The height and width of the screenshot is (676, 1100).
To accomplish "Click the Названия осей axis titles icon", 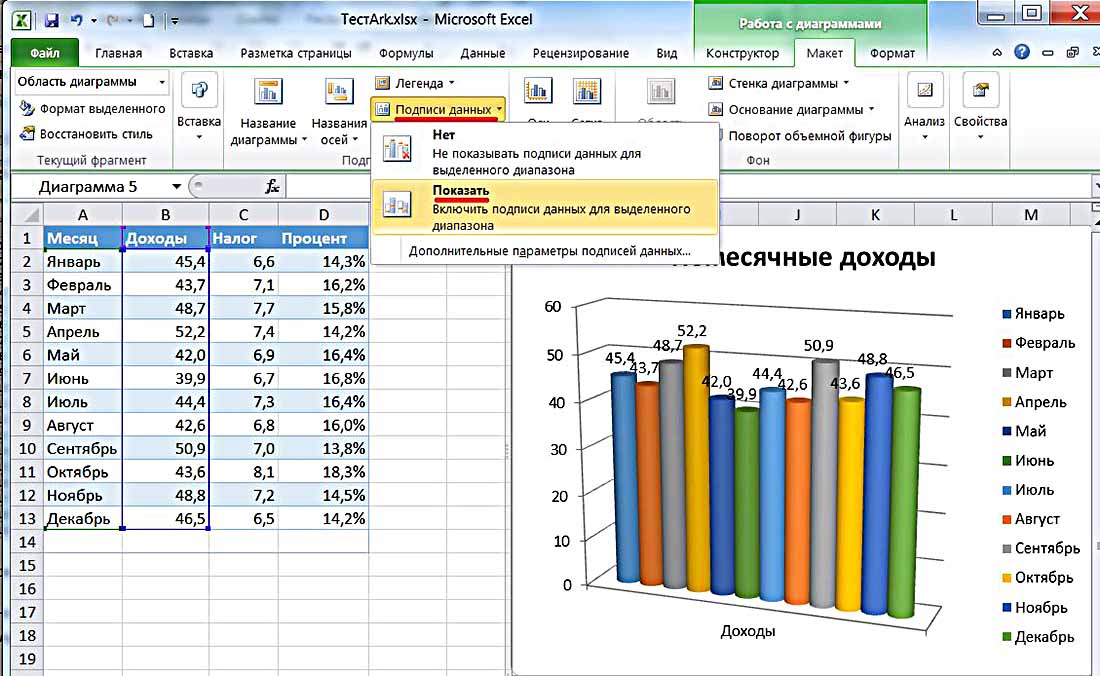I will coord(339,92).
